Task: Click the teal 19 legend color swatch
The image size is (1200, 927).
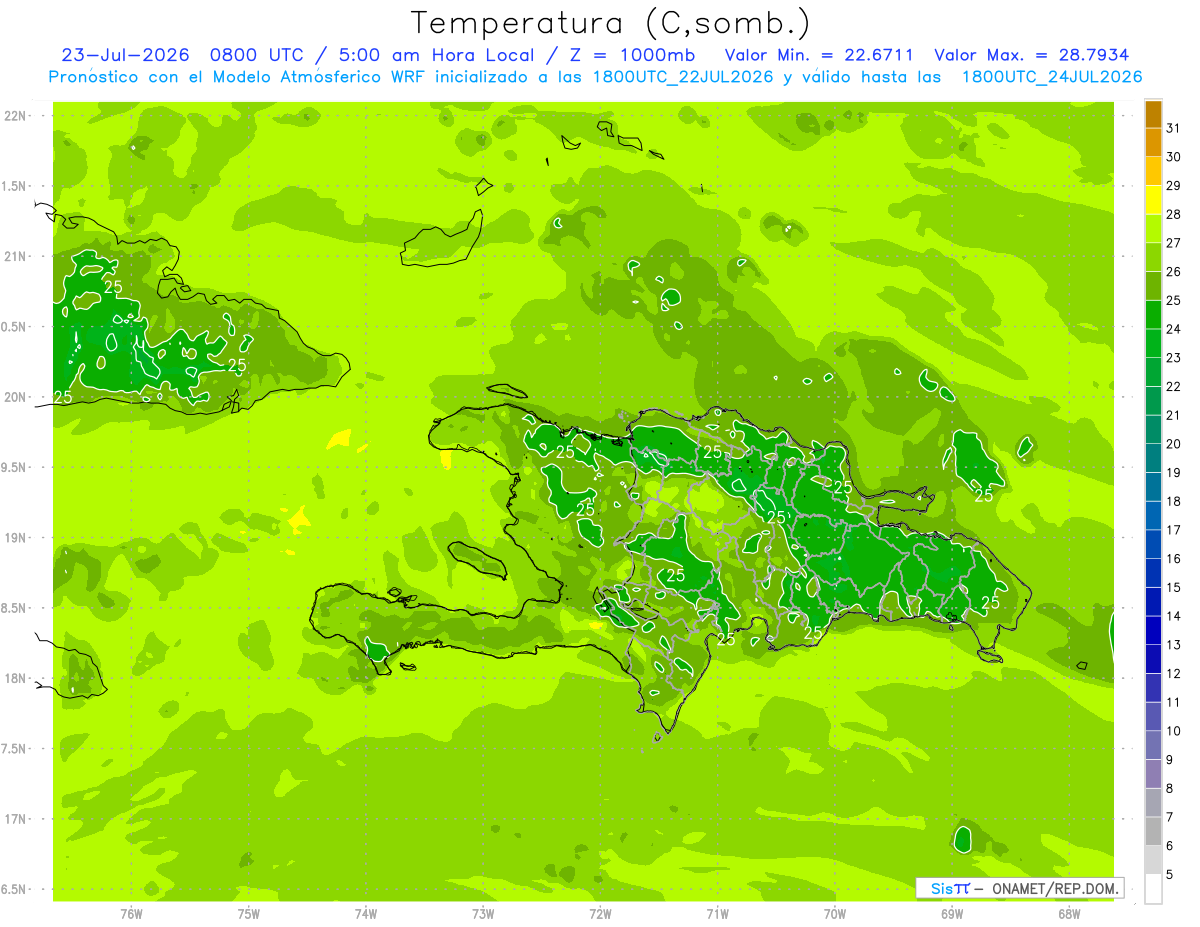Action: pos(1153,459)
